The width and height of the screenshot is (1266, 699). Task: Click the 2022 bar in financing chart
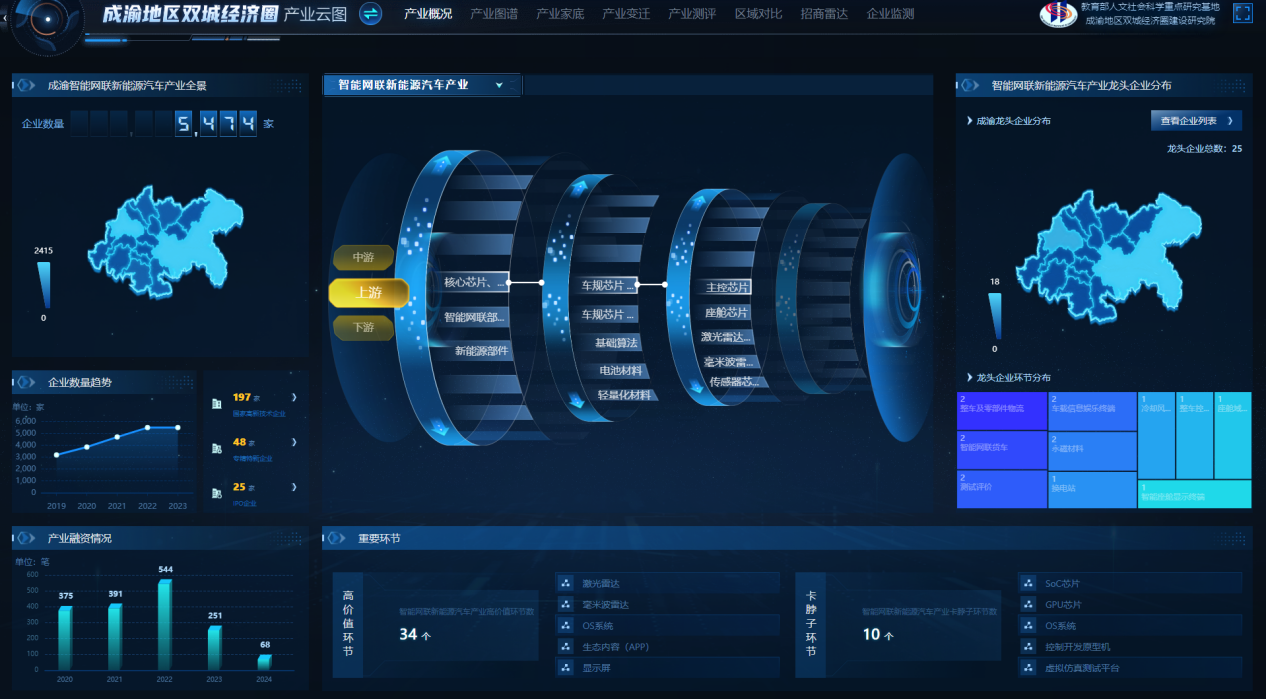pos(165,625)
